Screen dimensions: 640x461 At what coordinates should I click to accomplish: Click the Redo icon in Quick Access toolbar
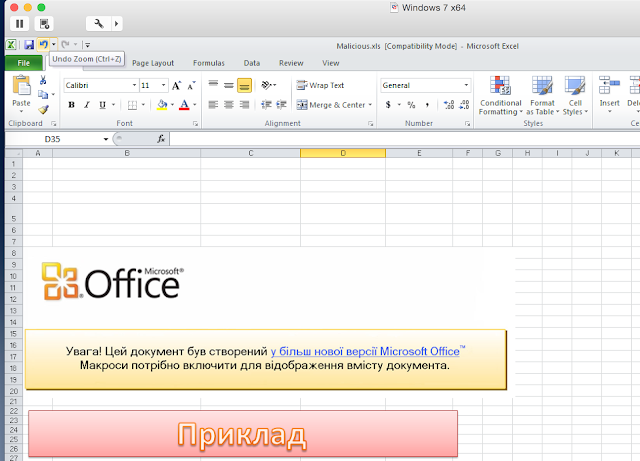tap(65, 45)
